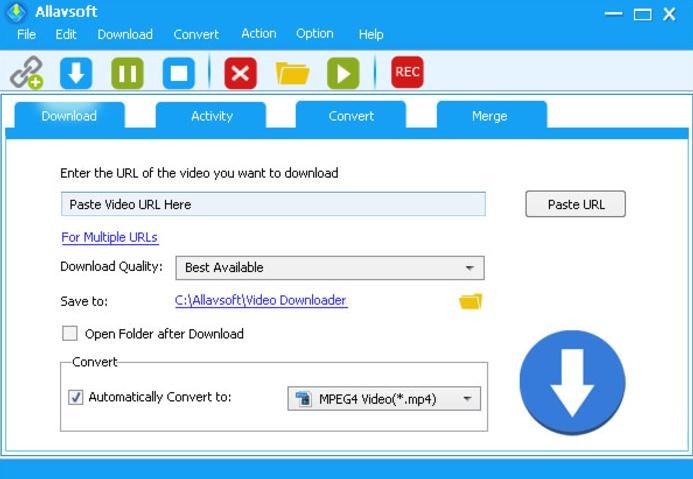Browse save location using yellow folder icon
The height and width of the screenshot is (479, 693).
click(x=470, y=301)
